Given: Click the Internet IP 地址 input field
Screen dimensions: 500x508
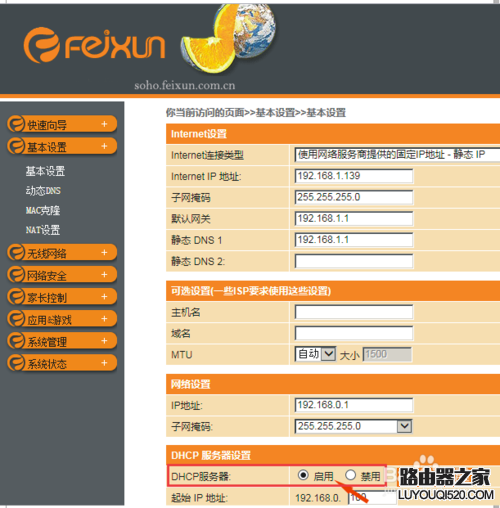Looking at the screenshot, I should [x=354, y=176].
